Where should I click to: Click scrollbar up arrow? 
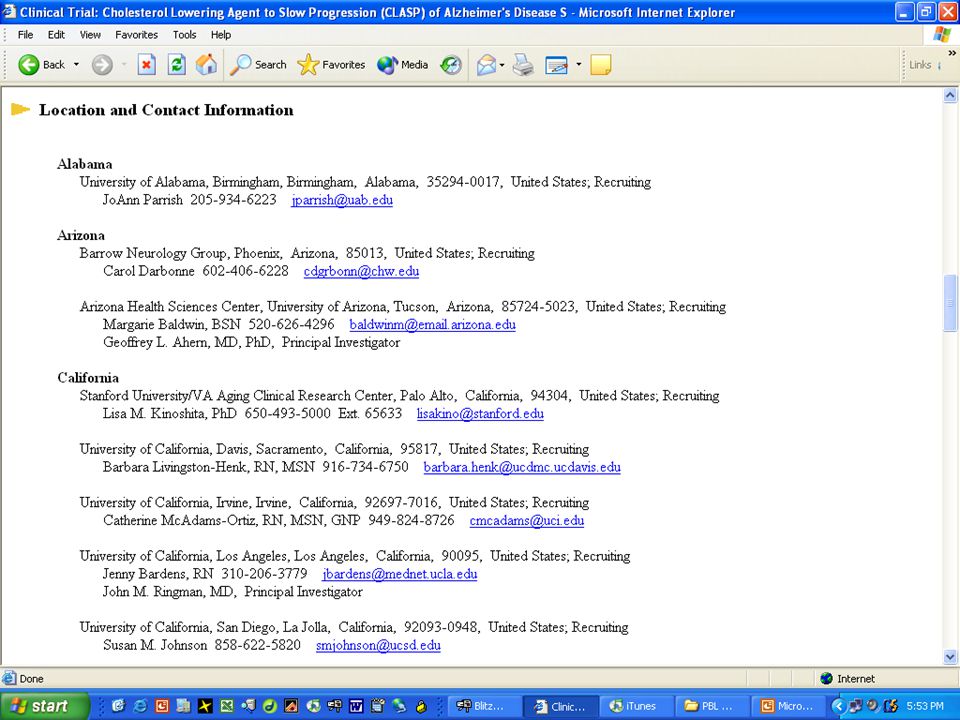click(950, 95)
